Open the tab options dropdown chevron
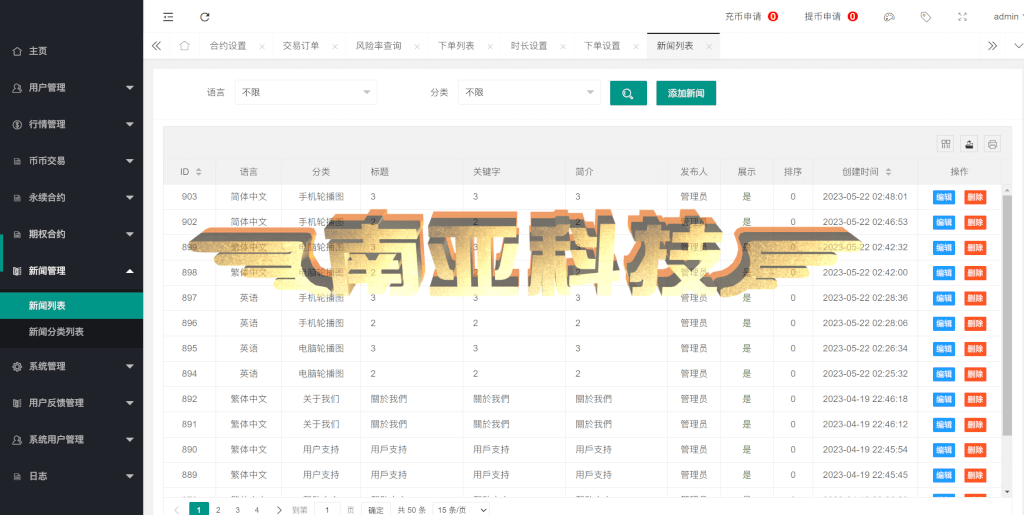The width and height of the screenshot is (1024, 515). pos(1017,46)
